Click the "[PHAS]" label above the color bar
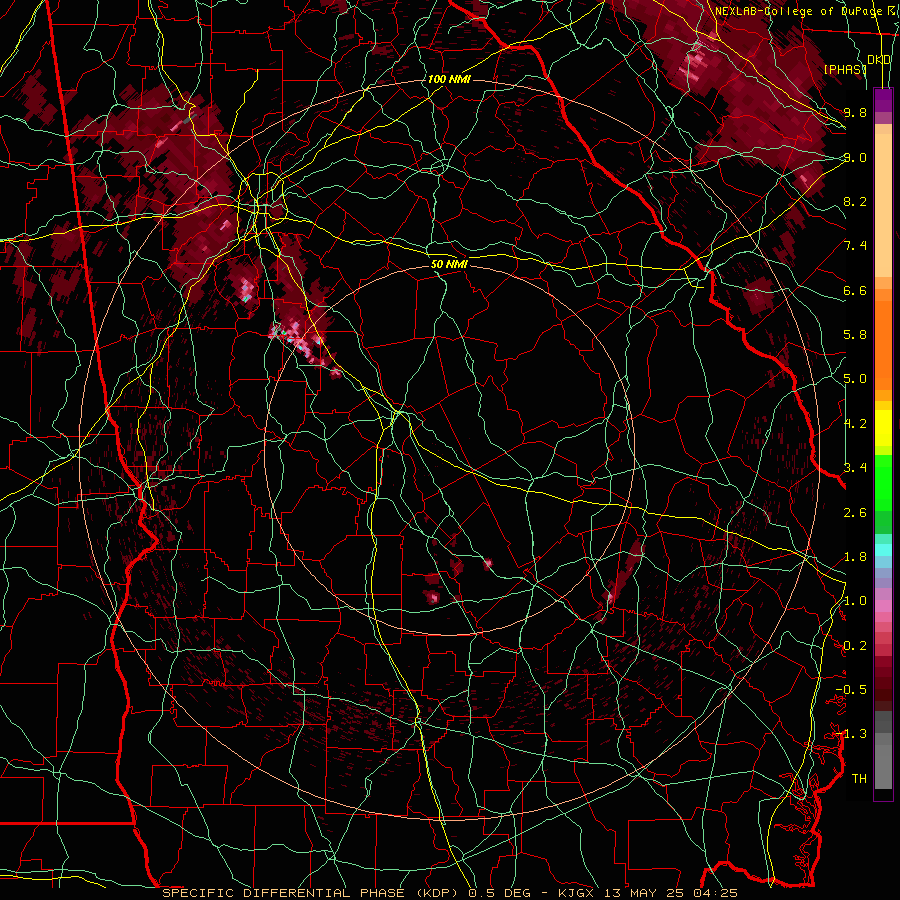The image size is (900, 900). click(845, 69)
